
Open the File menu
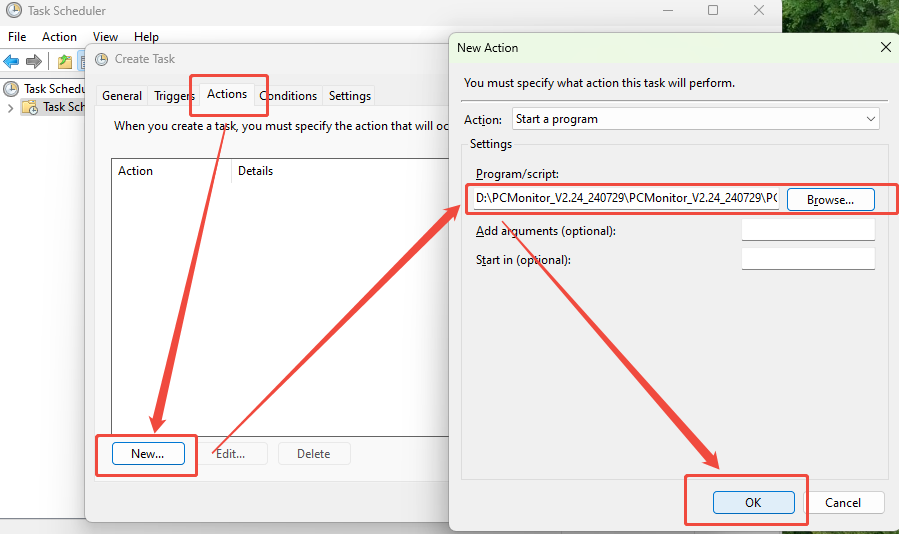click(x=17, y=37)
